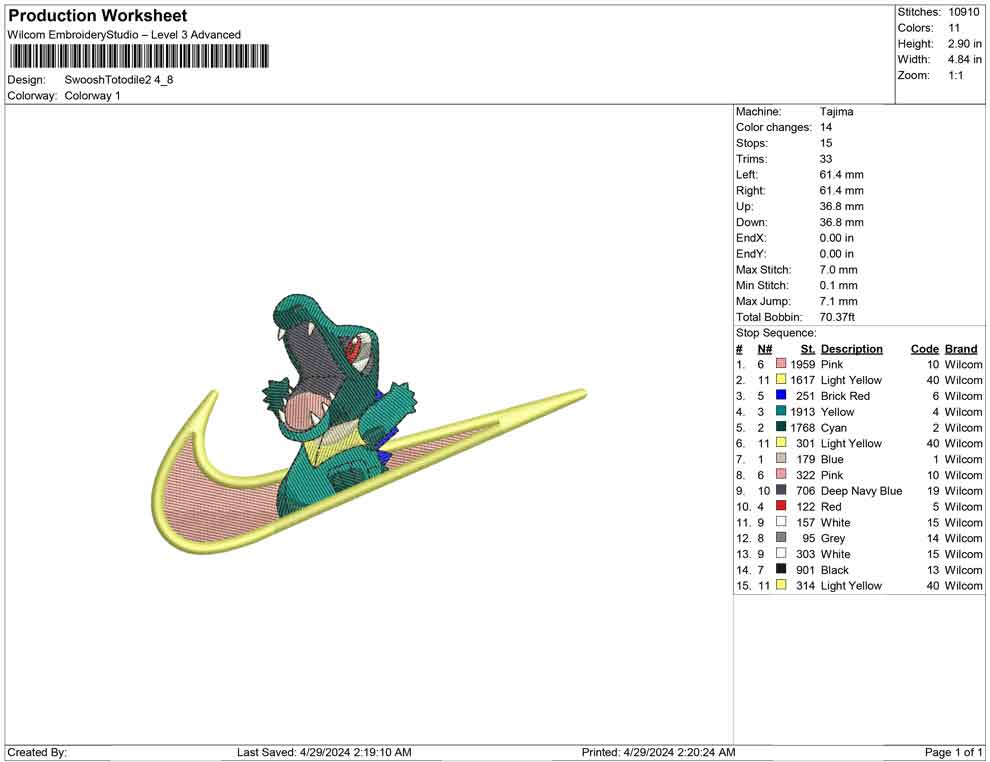Click the St. column header
Viewport: 990px width, 762px height.
click(x=808, y=349)
